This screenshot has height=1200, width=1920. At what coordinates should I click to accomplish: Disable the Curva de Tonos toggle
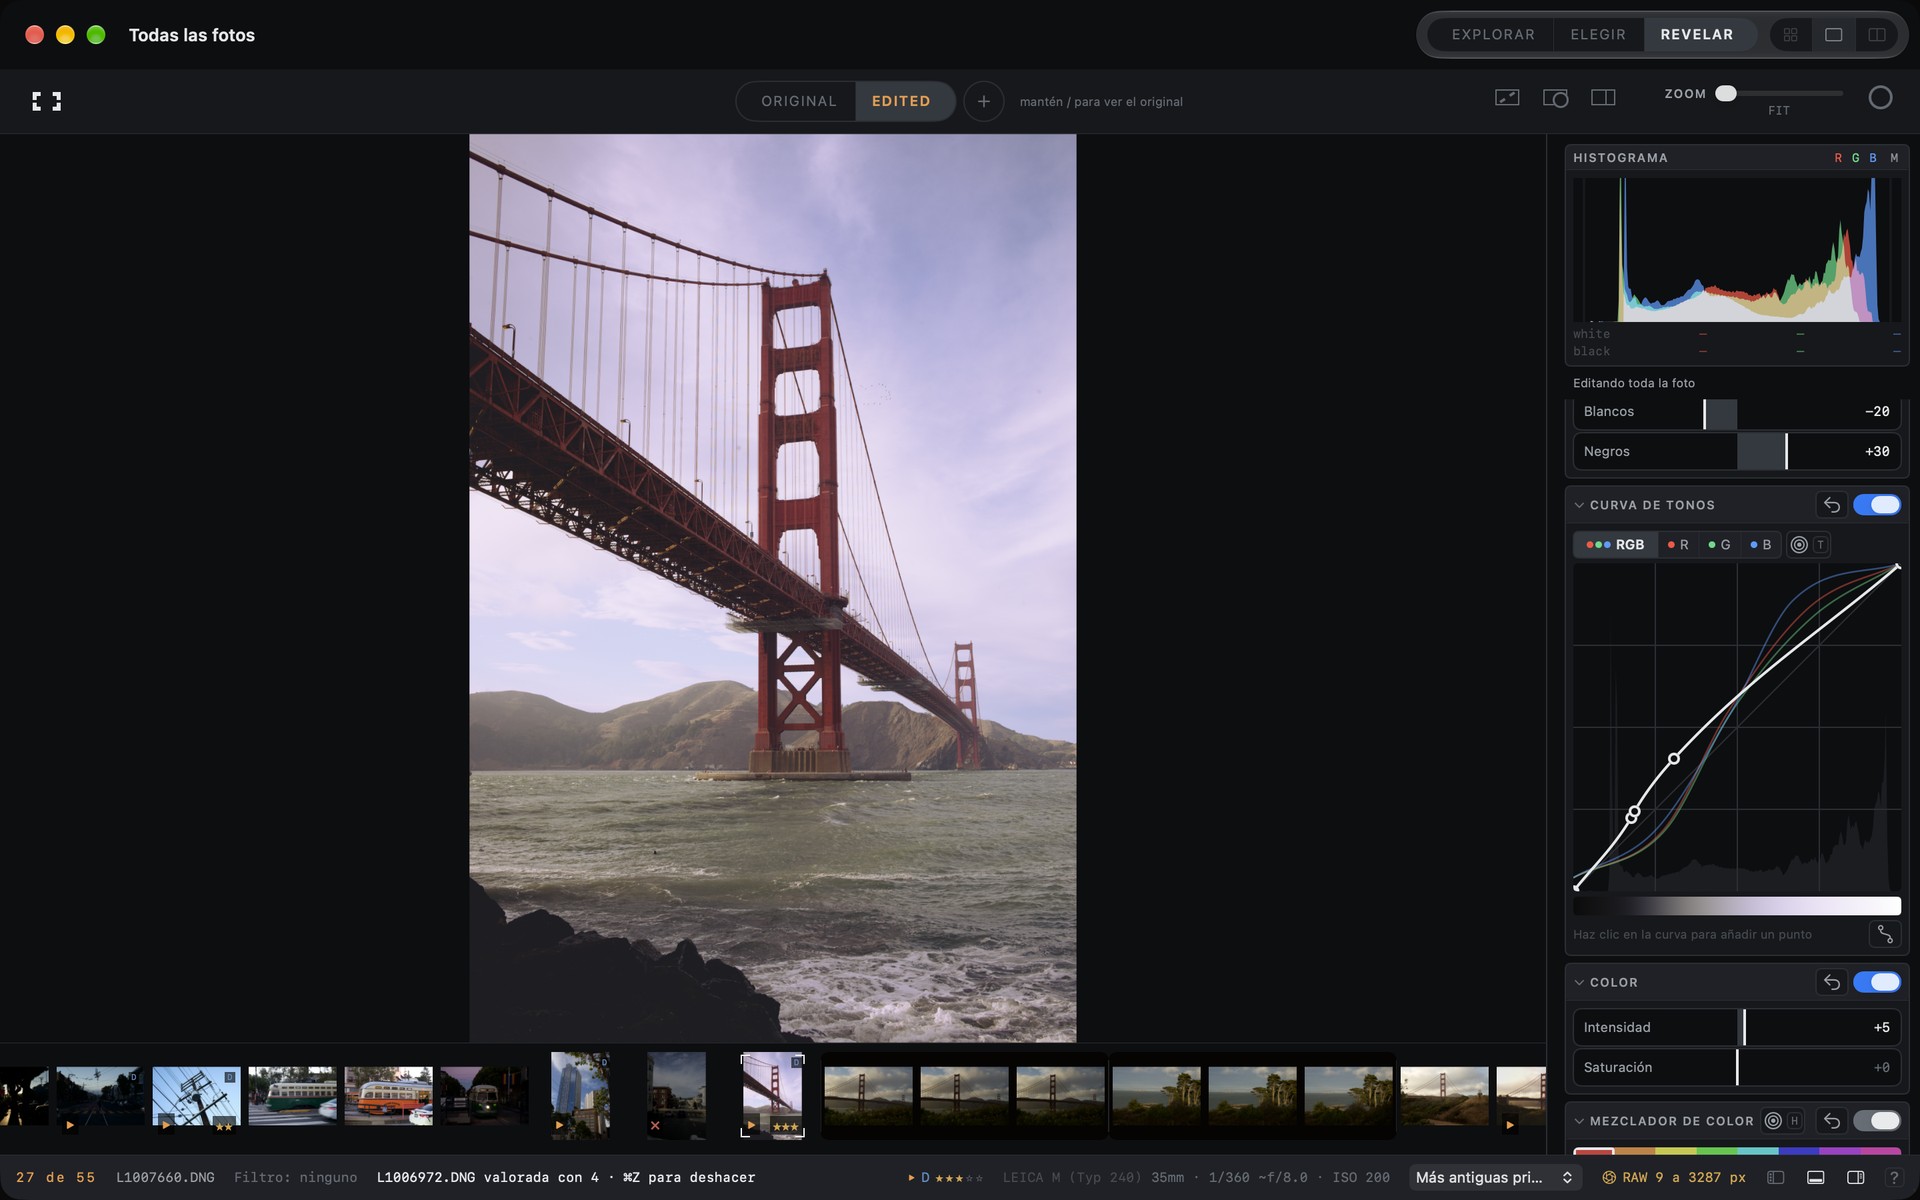tap(1876, 505)
